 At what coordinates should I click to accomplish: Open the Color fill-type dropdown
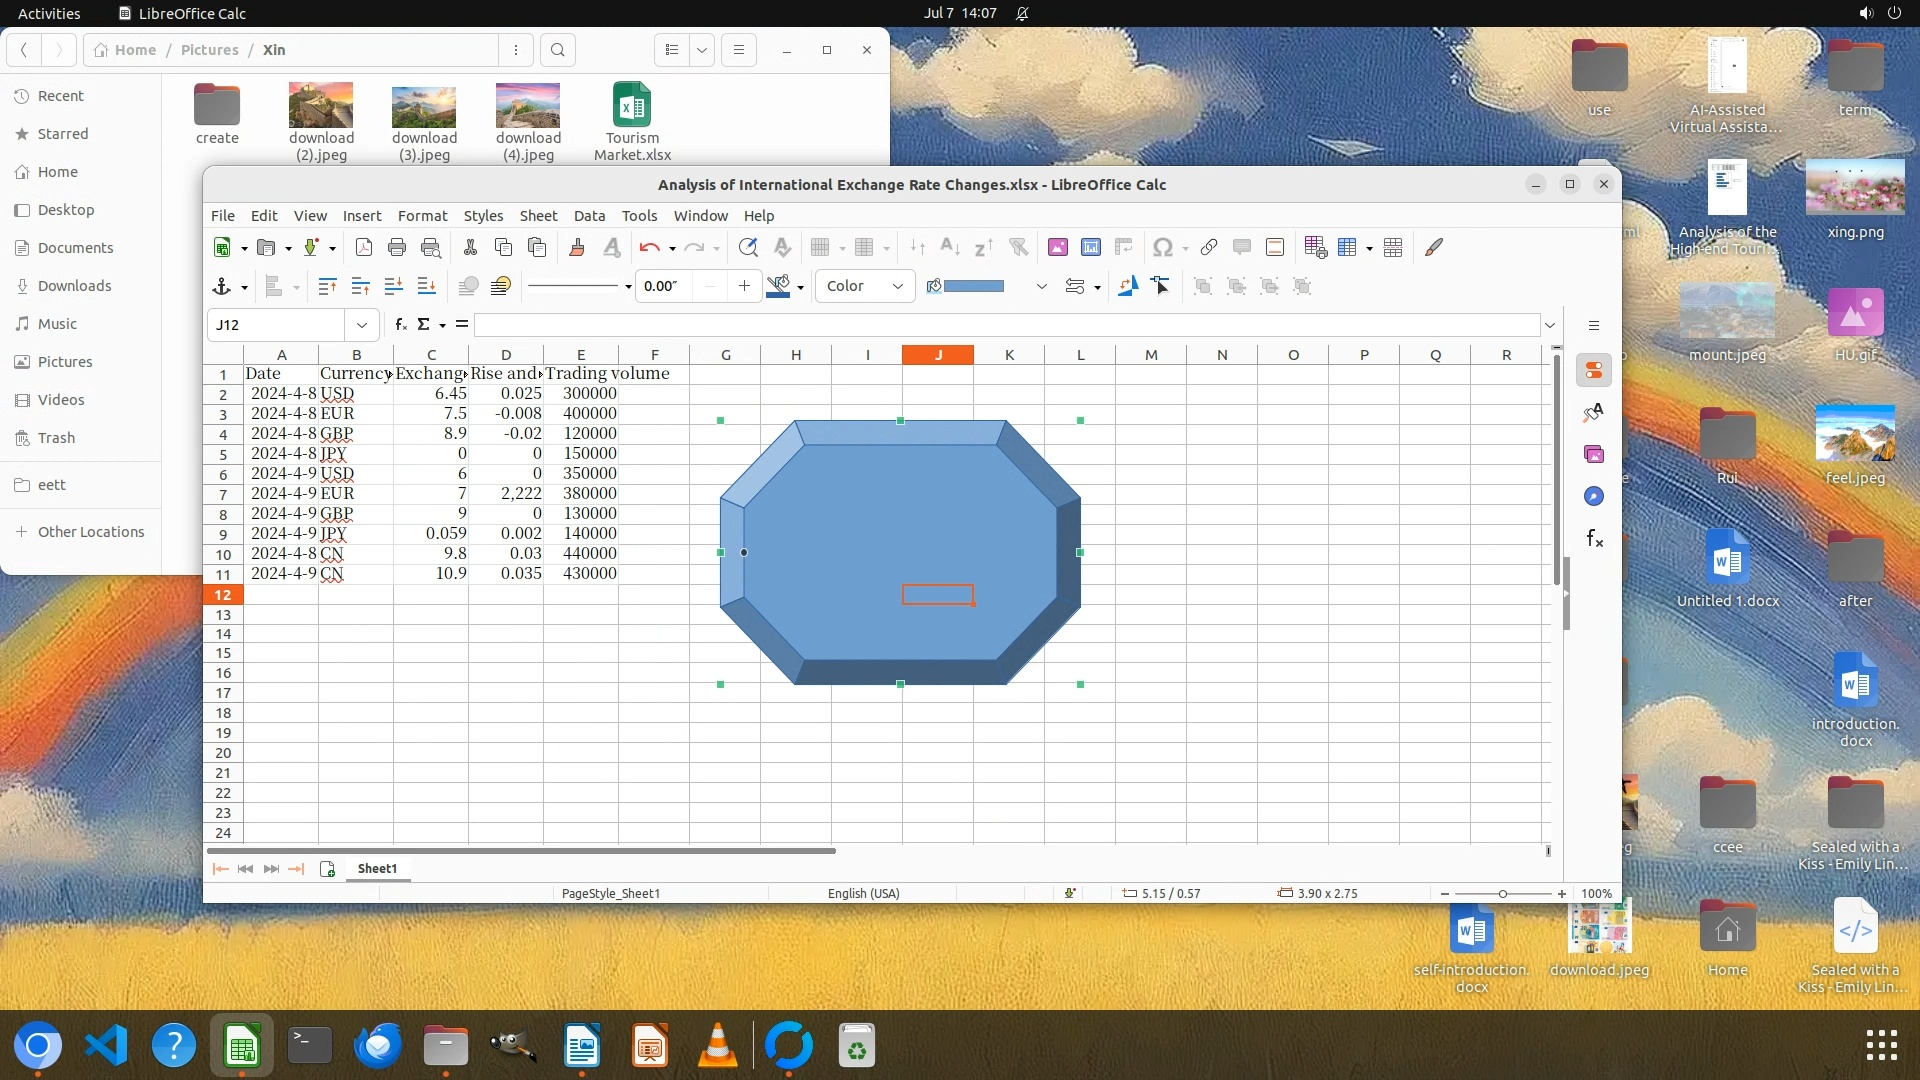point(865,287)
